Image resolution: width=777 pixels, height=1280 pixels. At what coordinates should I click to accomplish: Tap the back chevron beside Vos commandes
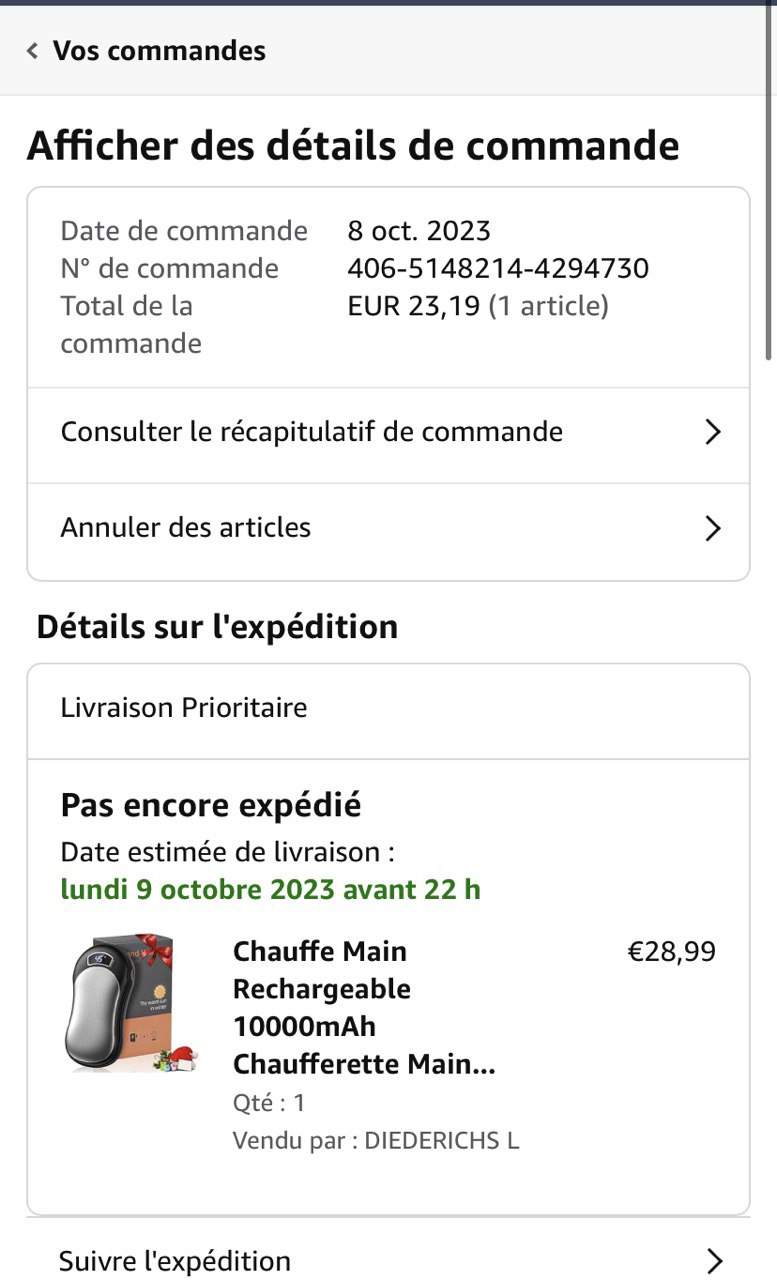point(33,51)
